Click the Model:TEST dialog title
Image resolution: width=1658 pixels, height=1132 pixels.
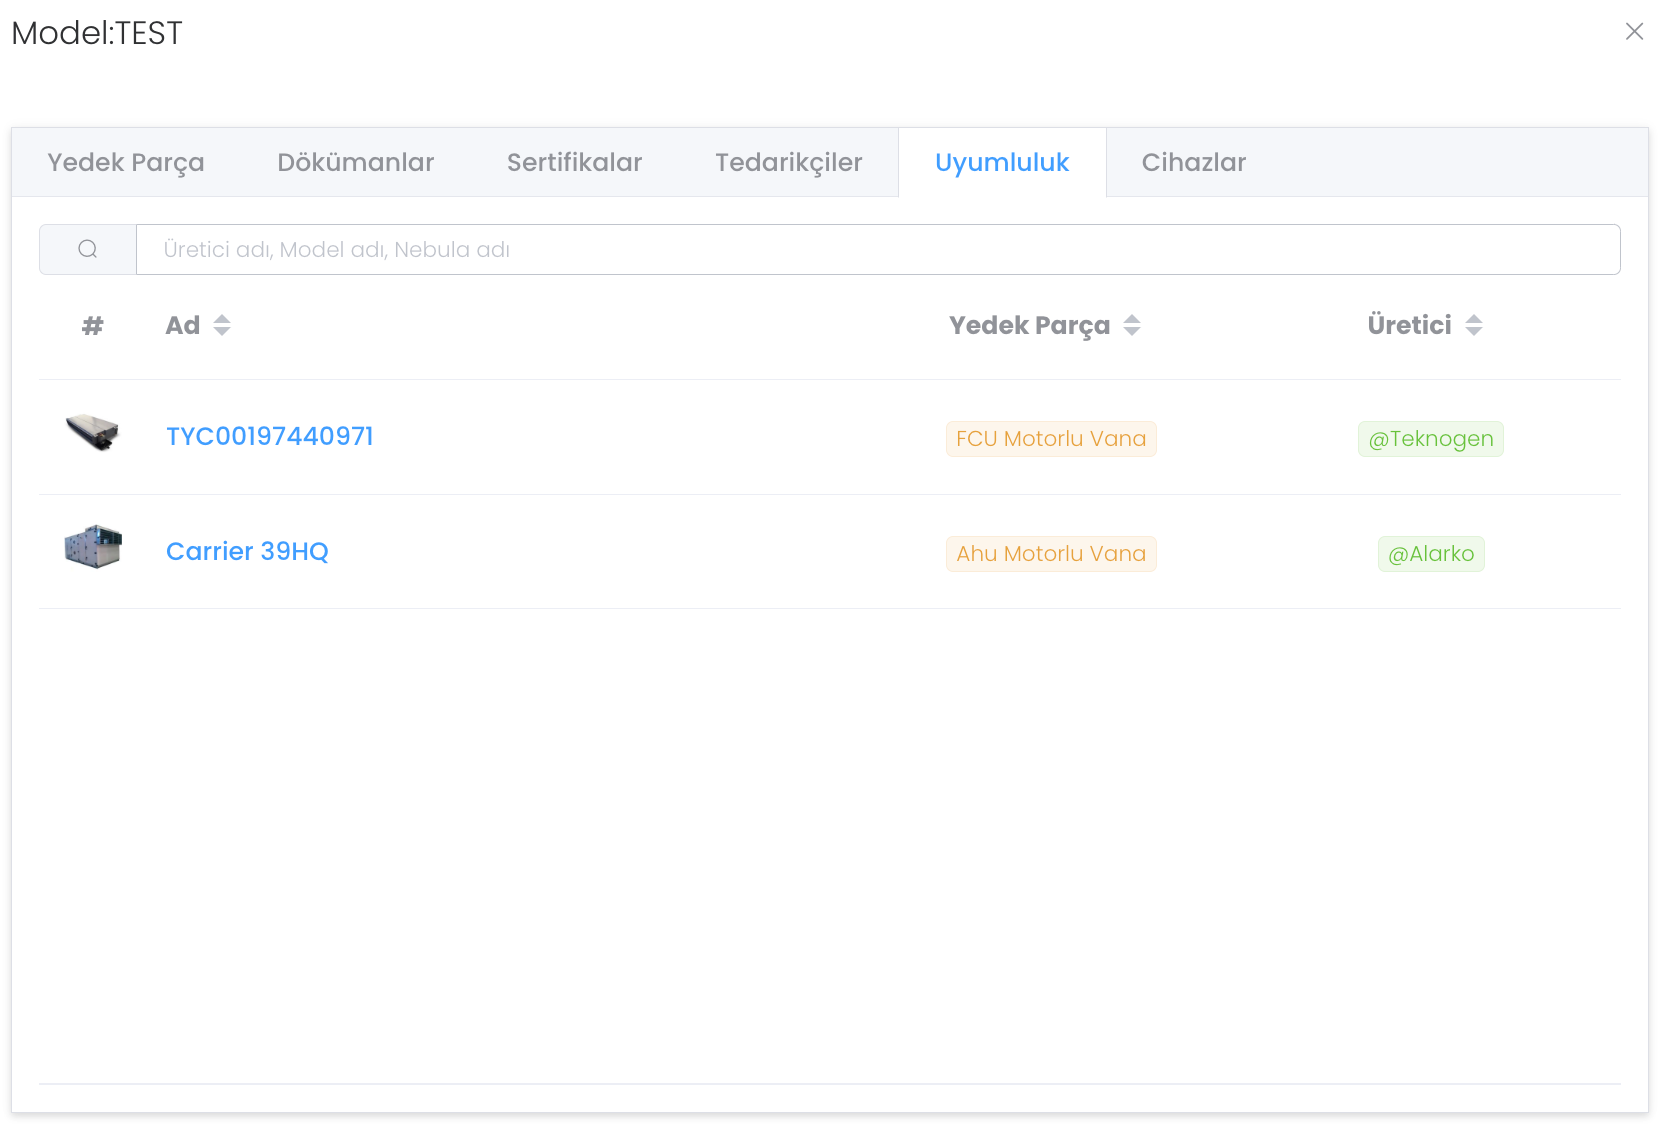coord(97,33)
